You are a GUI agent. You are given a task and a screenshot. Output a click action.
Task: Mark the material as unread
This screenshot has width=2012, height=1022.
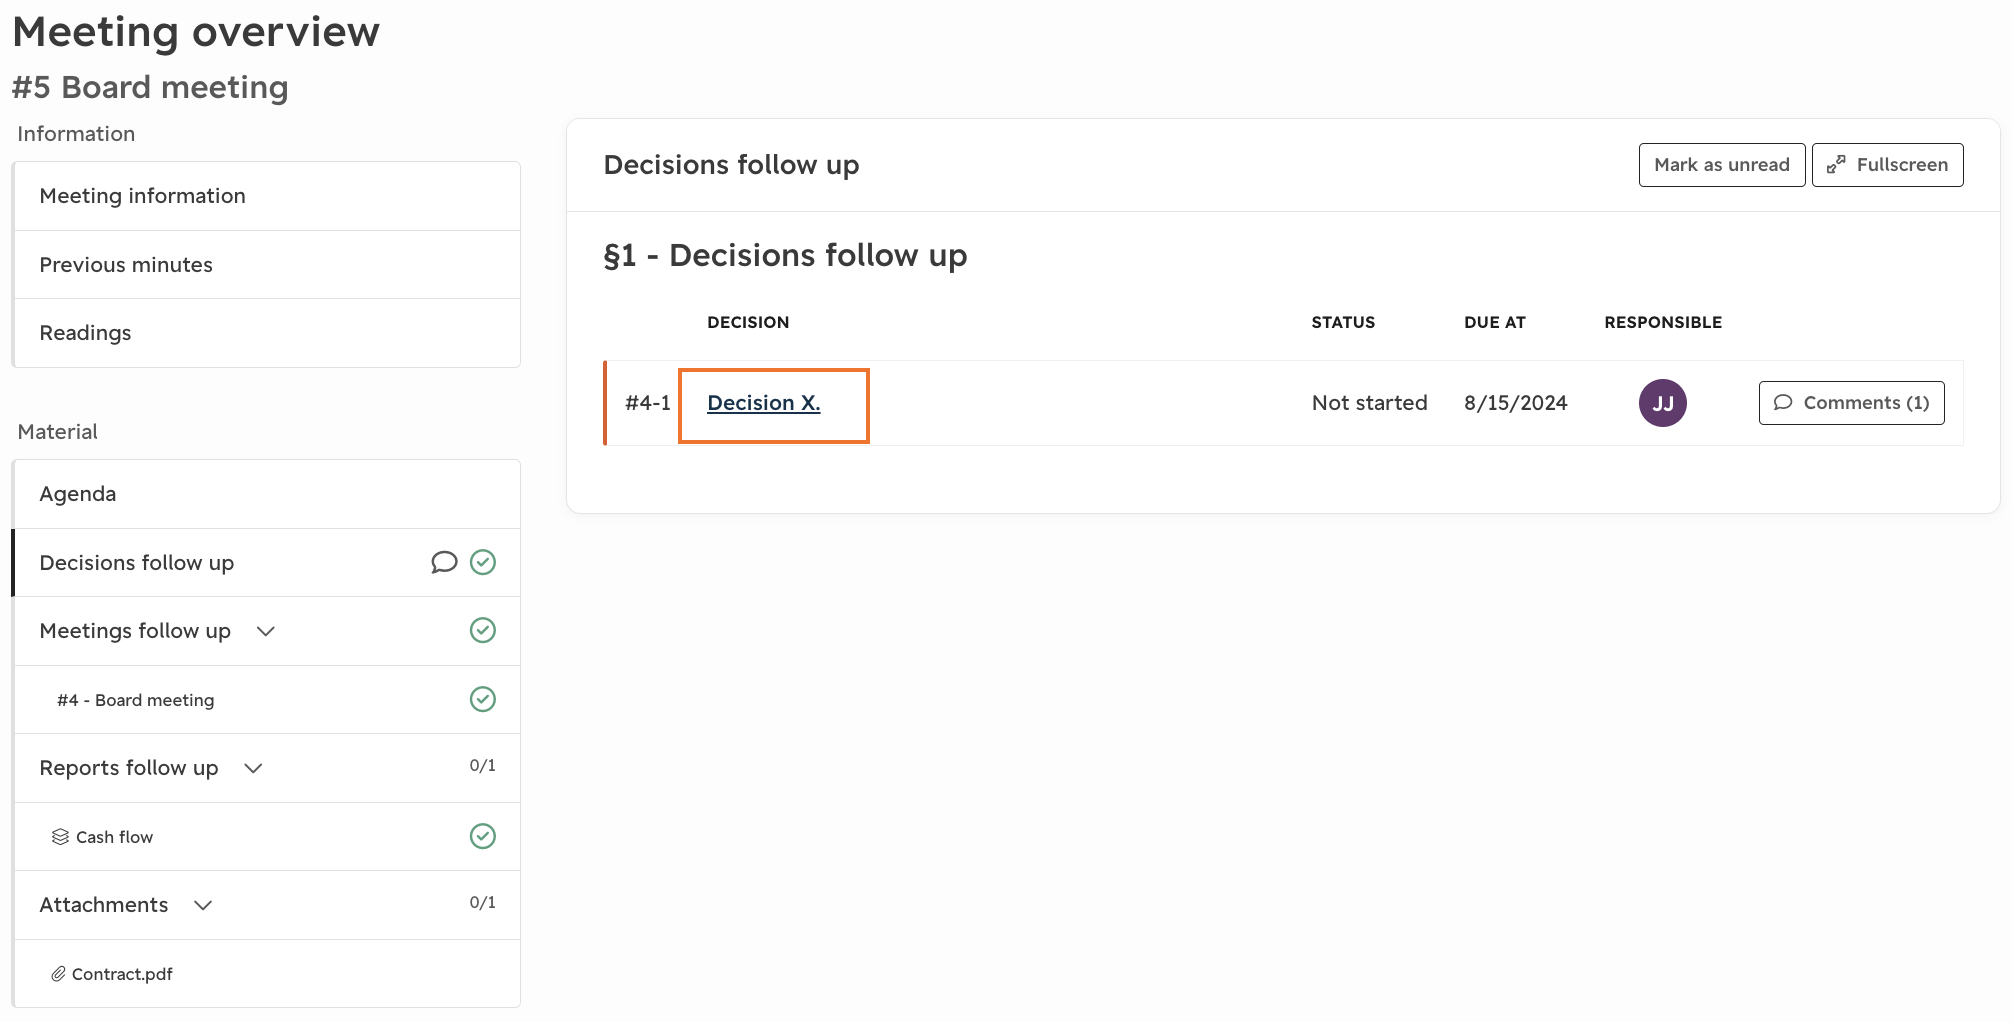click(1721, 165)
